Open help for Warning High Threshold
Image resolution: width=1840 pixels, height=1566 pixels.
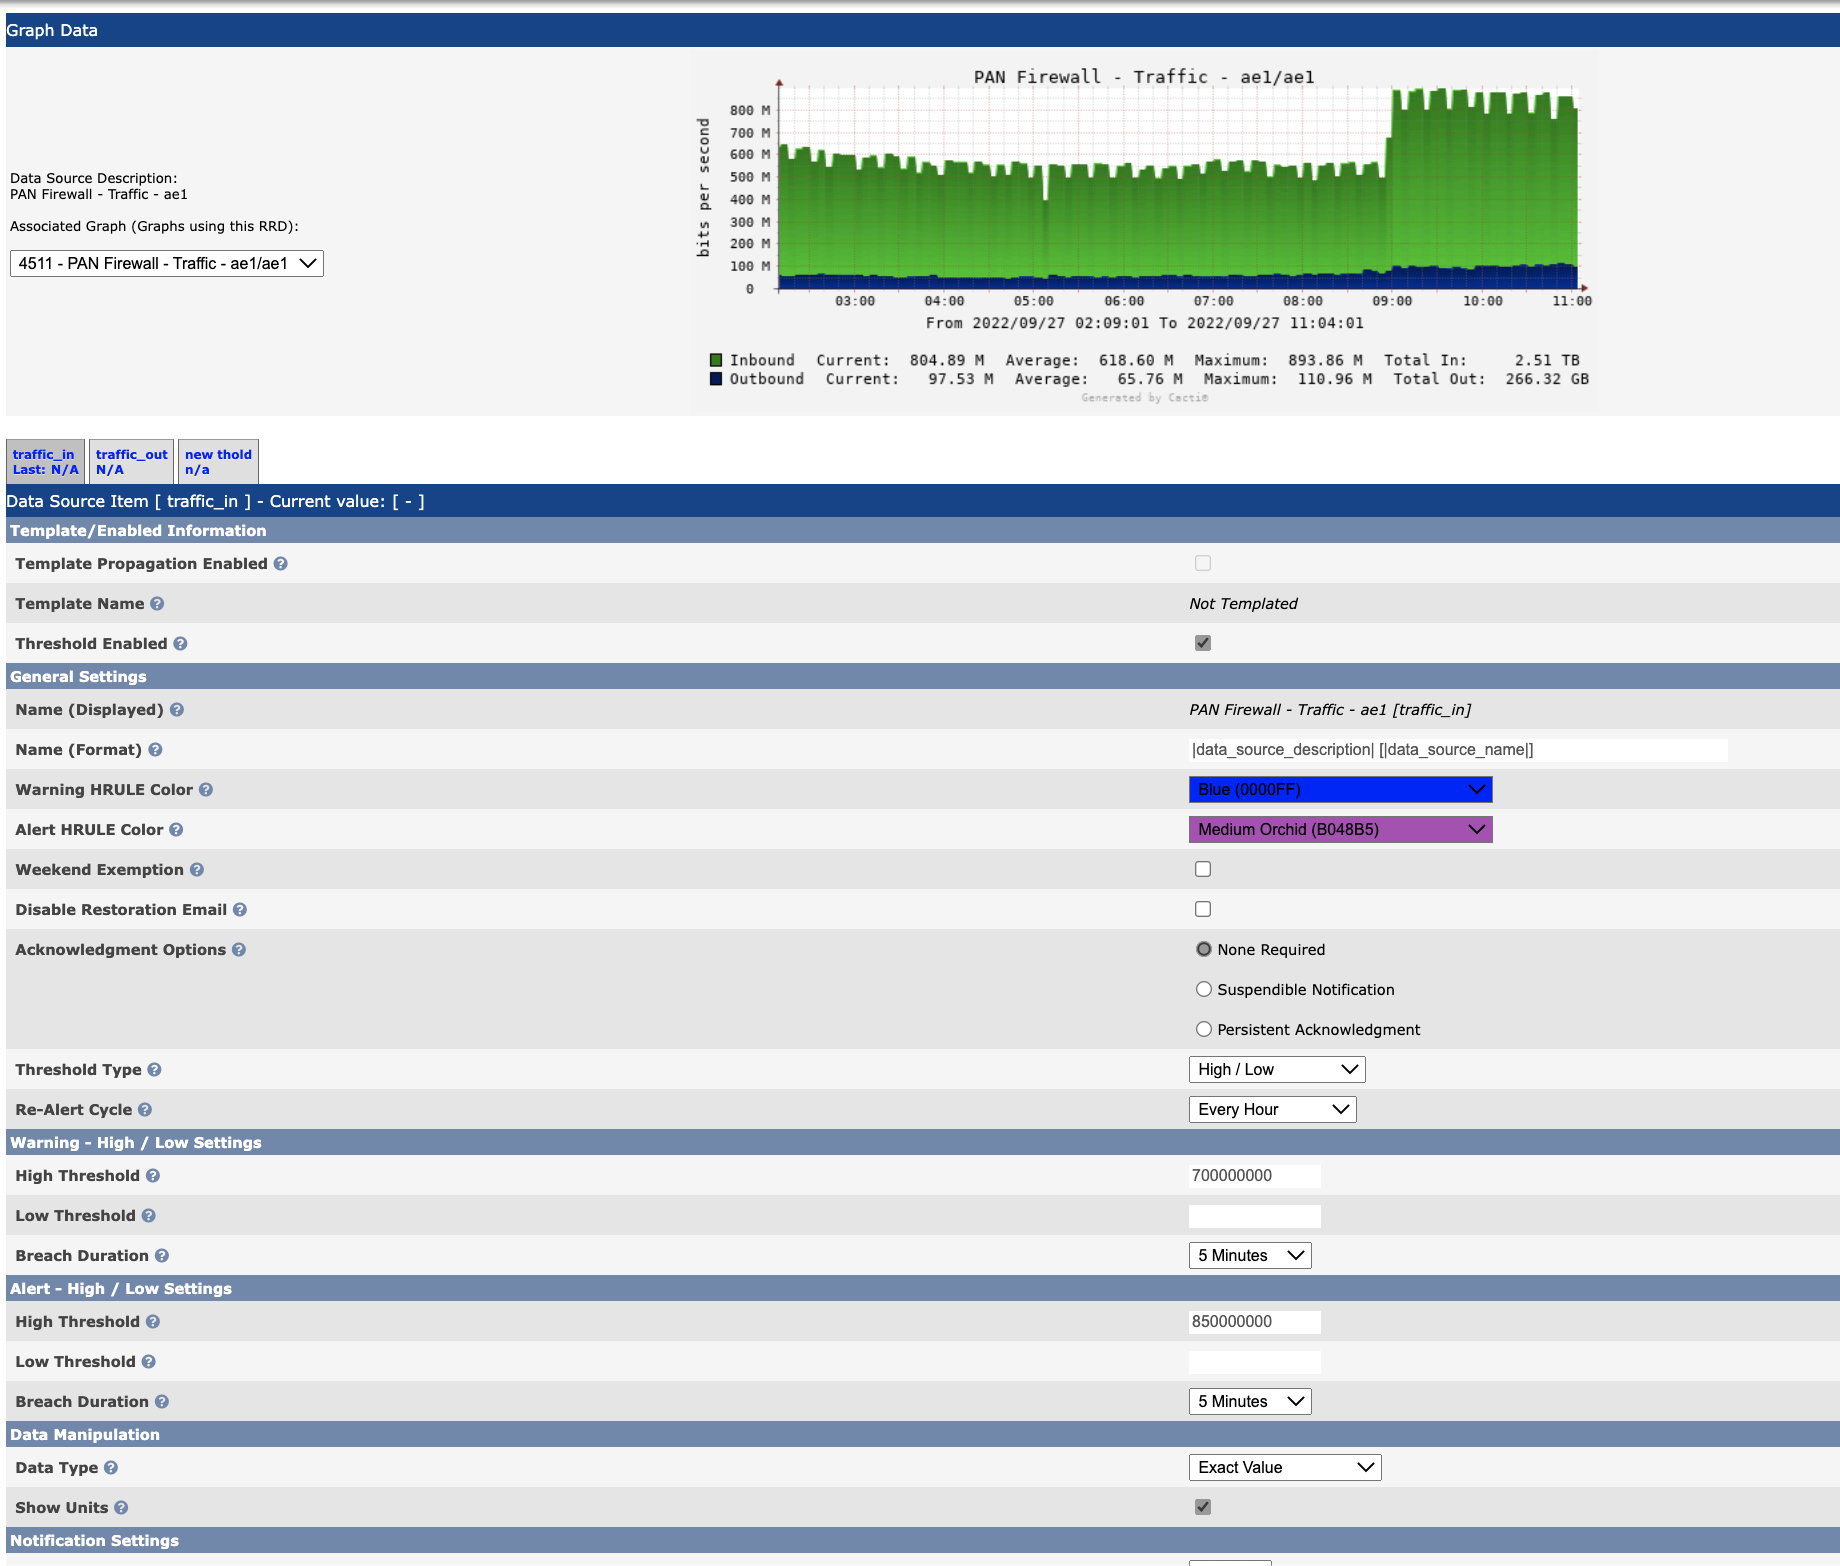pos(153,1176)
